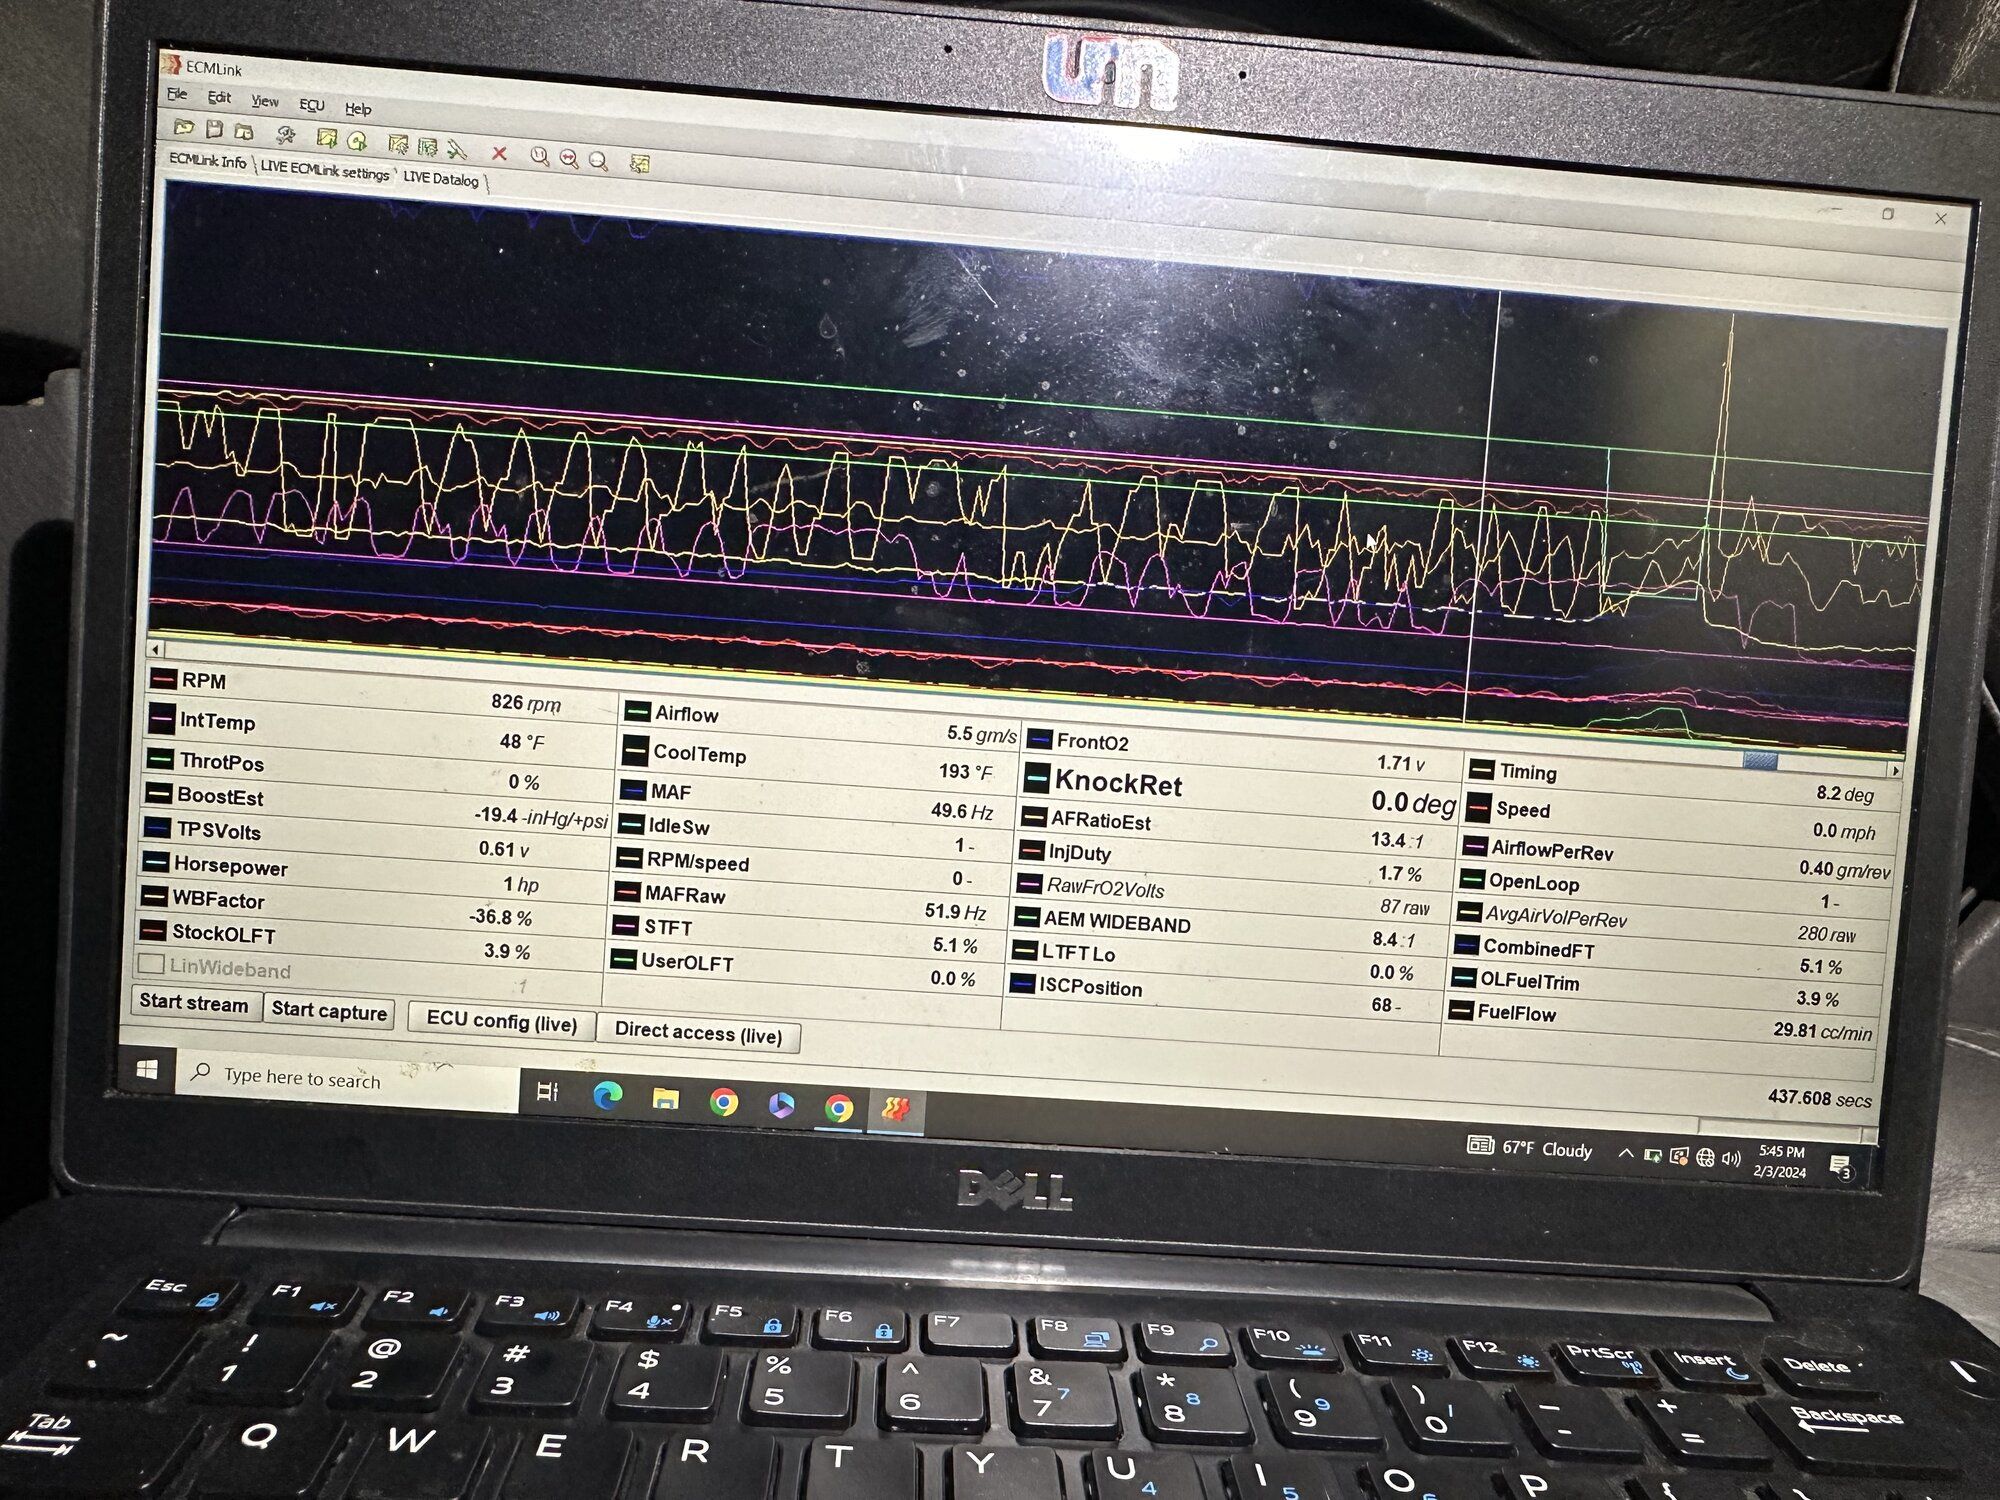Toggle the Timing trace checkbox

pos(1482,769)
